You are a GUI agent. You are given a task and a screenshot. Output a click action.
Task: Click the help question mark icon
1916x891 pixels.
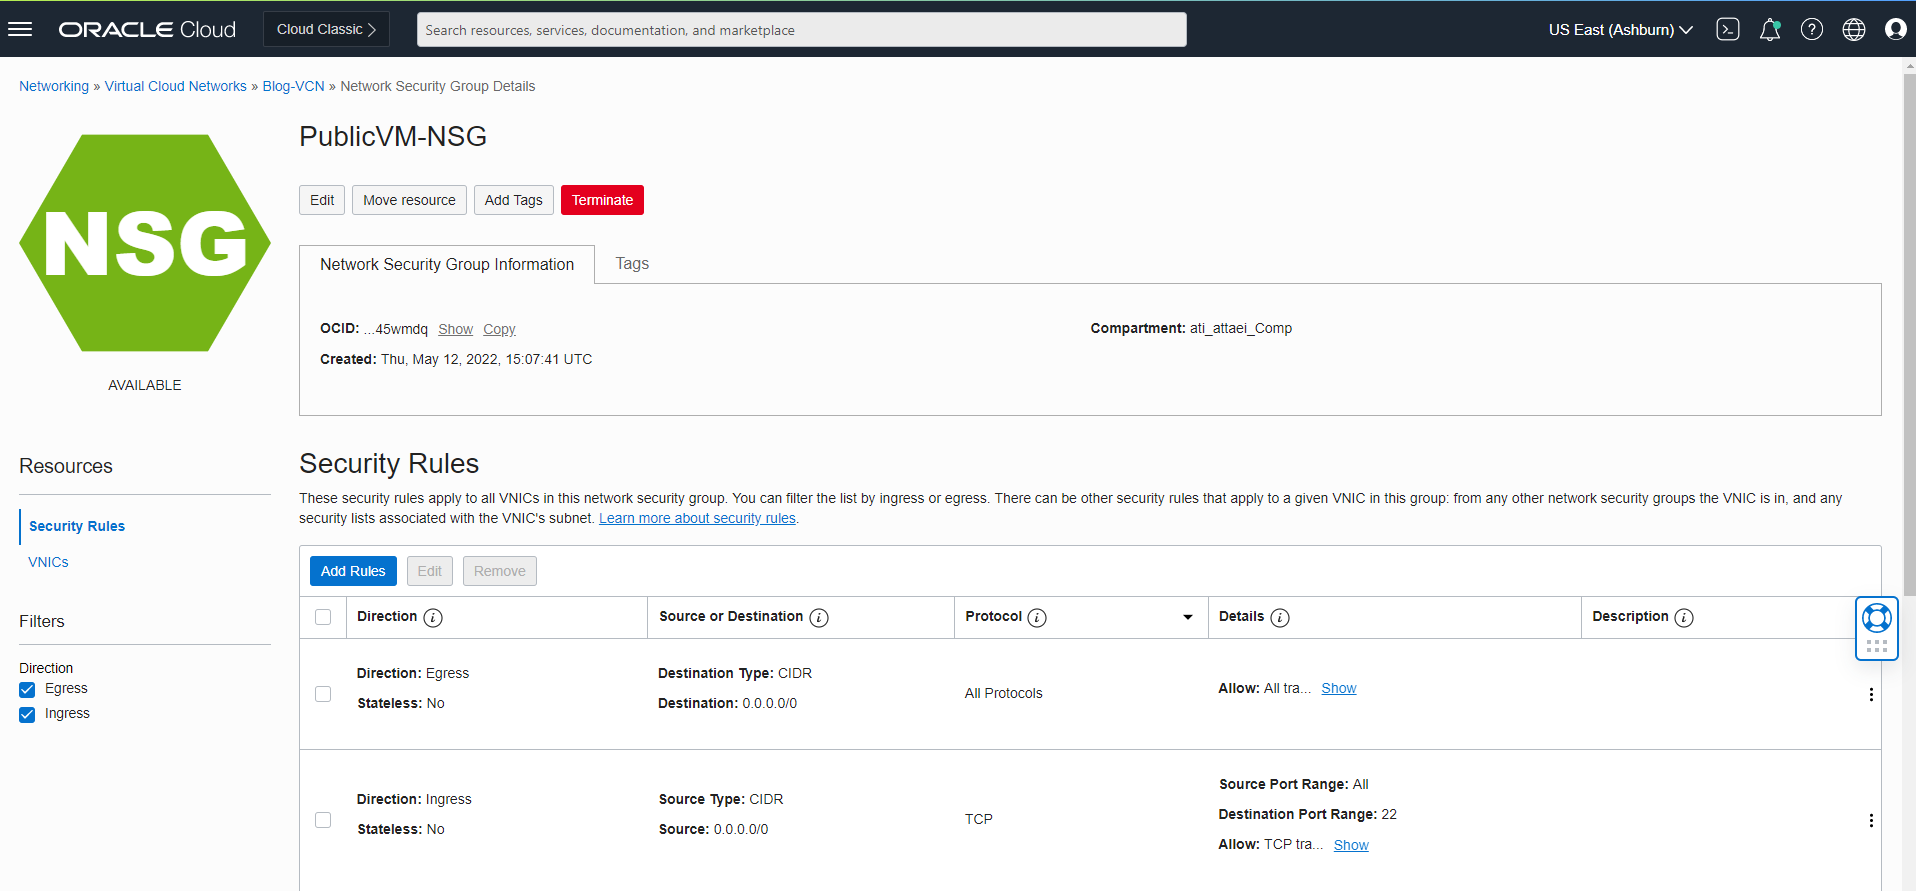(x=1811, y=29)
